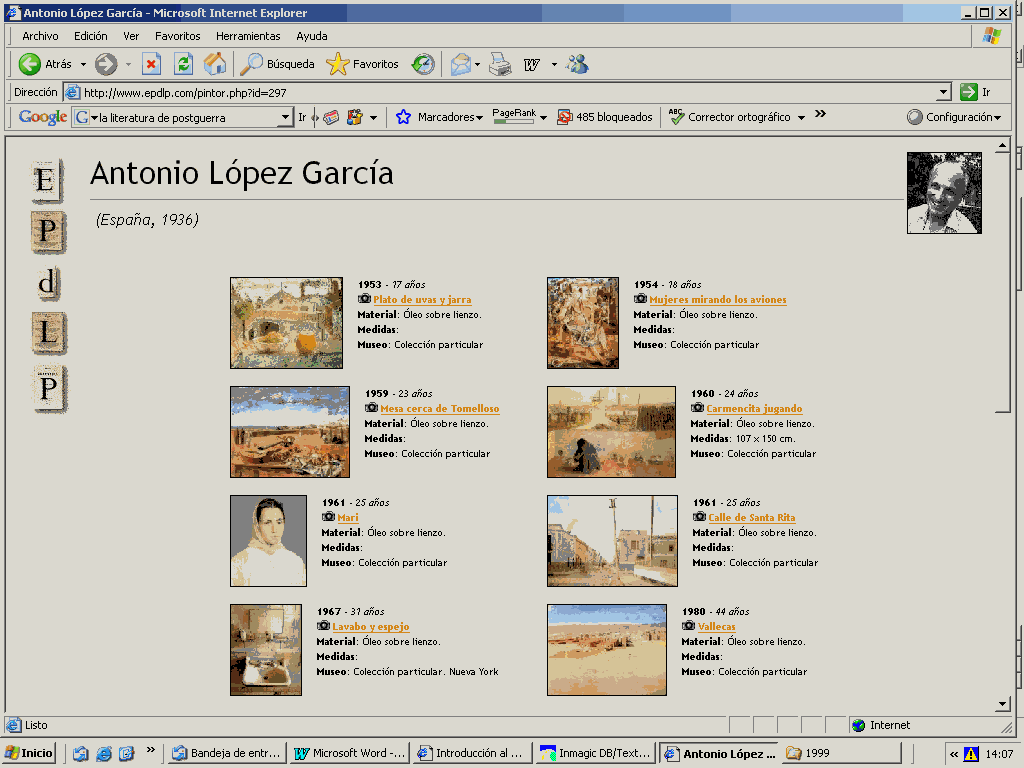This screenshot has height=768, width=1024.
Task: Switch to Microsoft Word taskbar button
Action: [350, 753]
